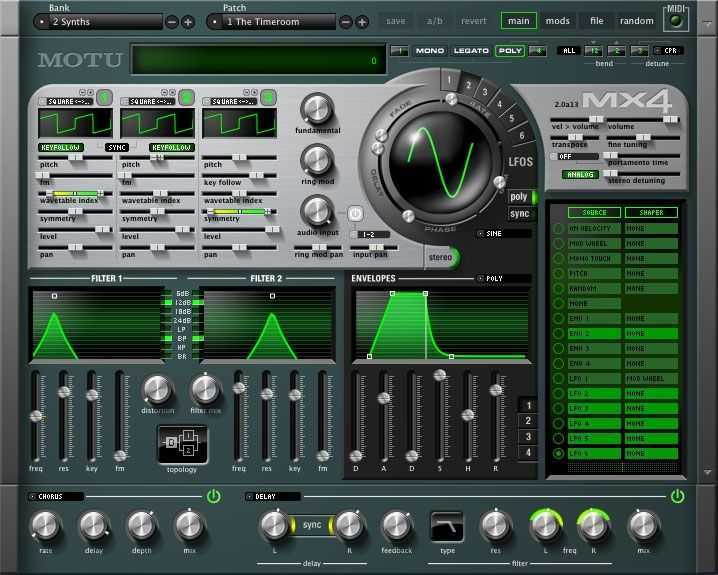Switch to the mods tab
718x575 pixels.
[x=558, y=20]
